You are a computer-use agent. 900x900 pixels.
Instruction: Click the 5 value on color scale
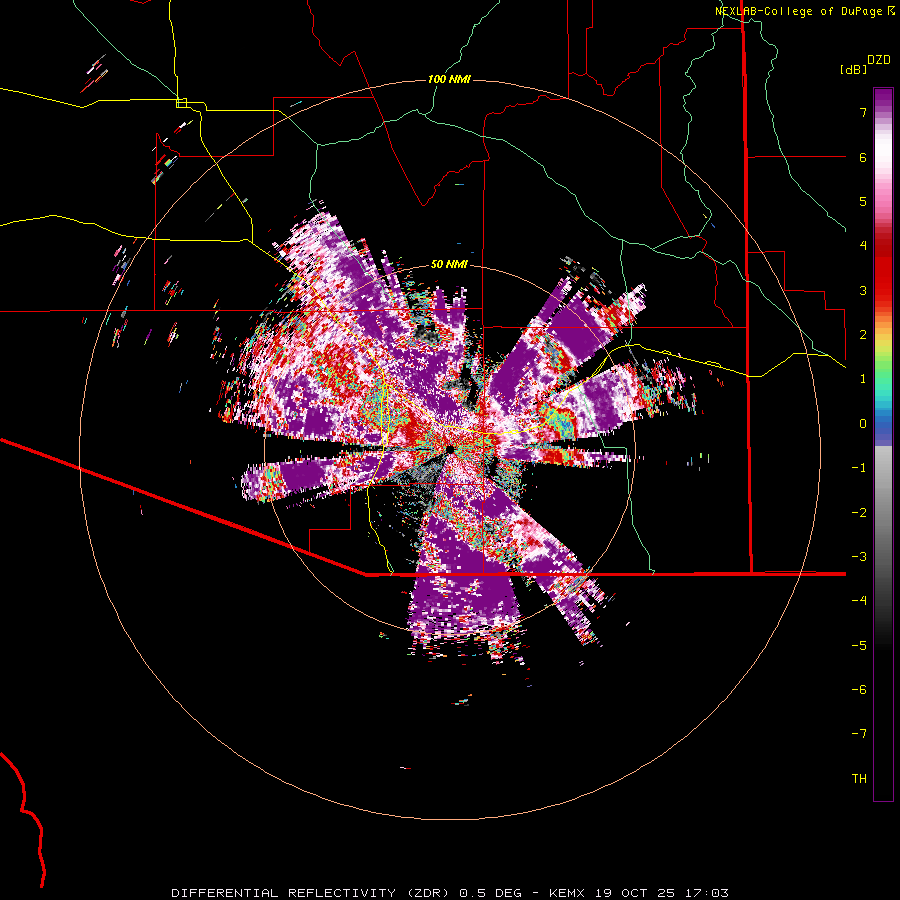[863, 201]
